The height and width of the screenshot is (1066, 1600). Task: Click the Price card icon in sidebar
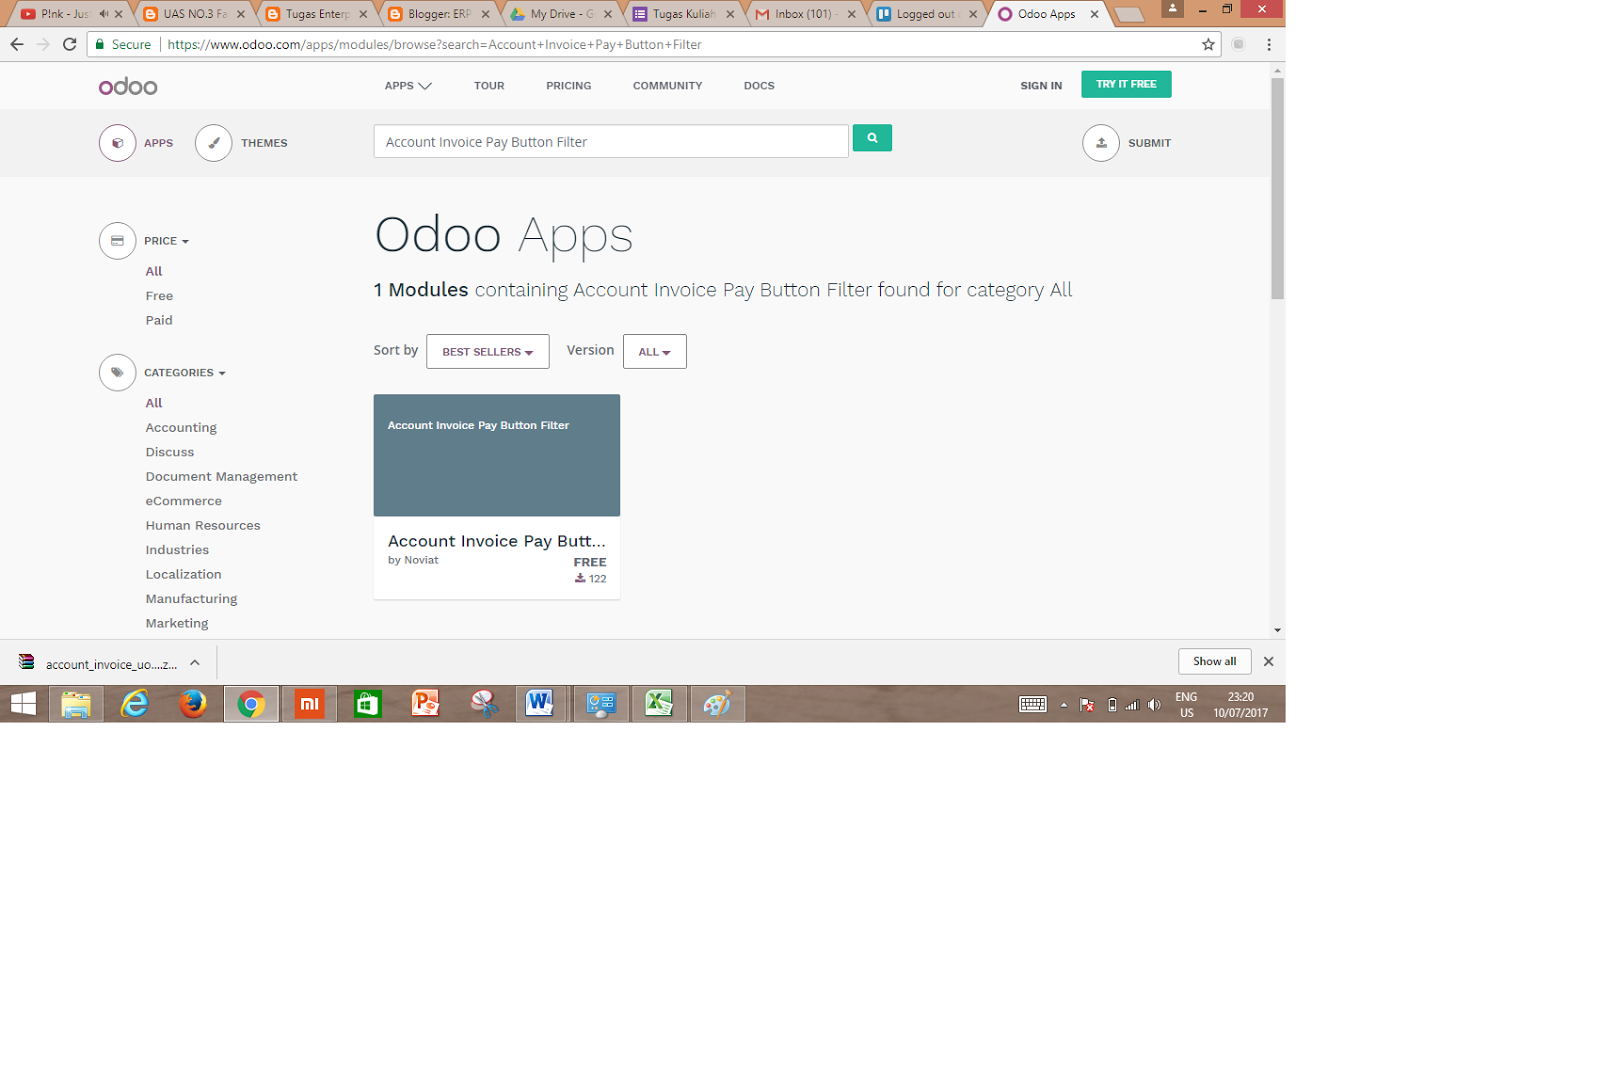pos(117,241)
